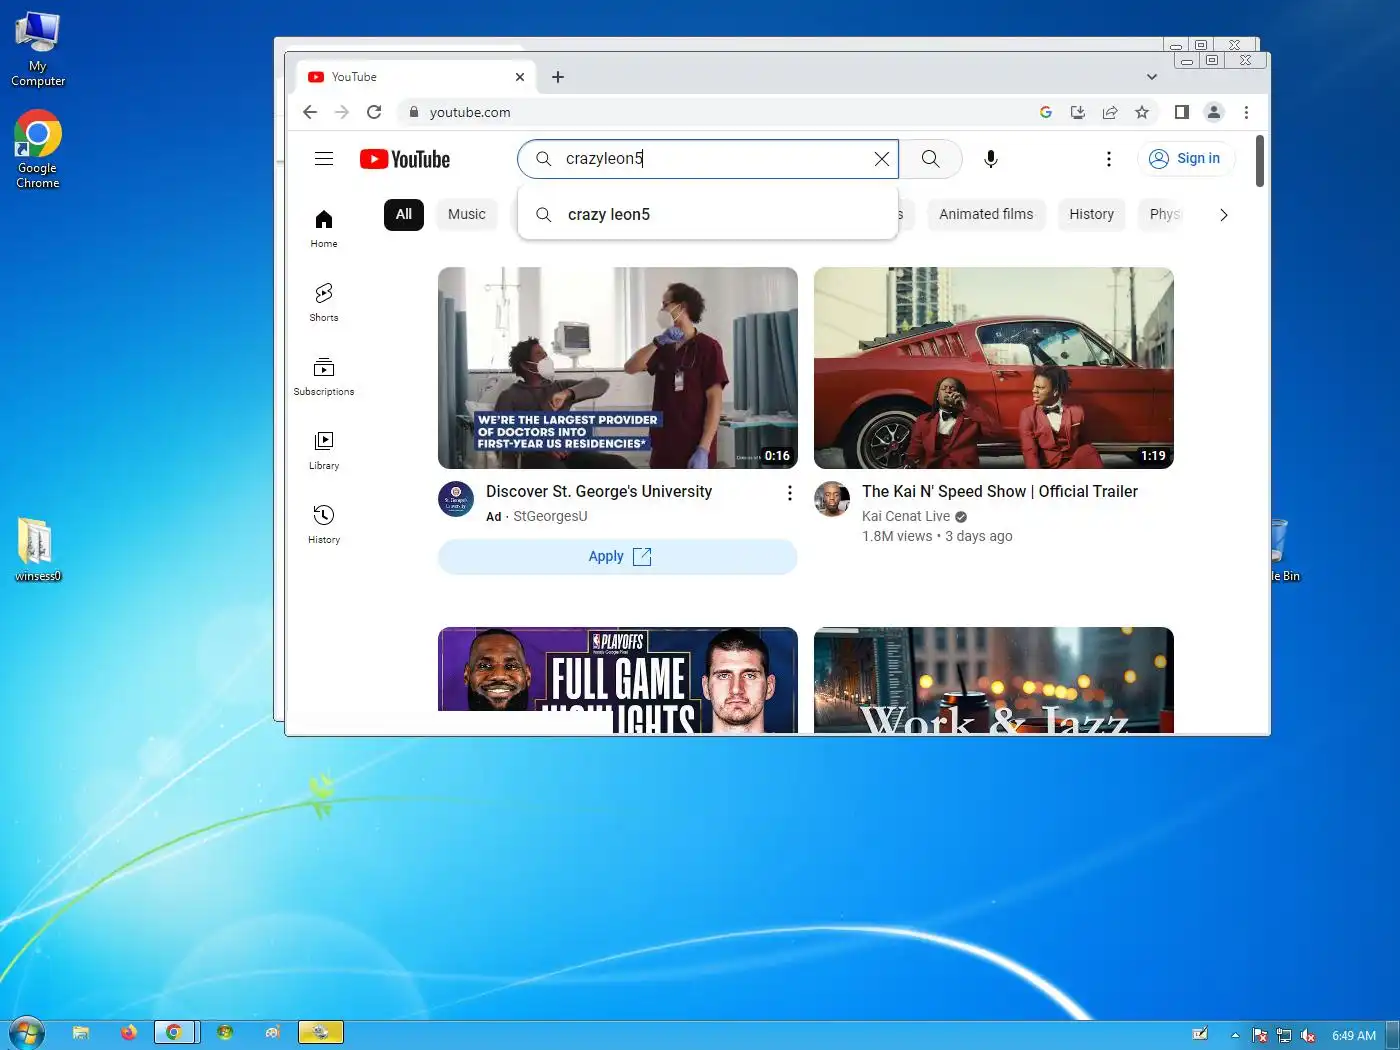This screenshot has height=1050, width=1400.
Task: Switch to the YouTube browser tab
Action: pyautogui.click(x=417, y=77)
